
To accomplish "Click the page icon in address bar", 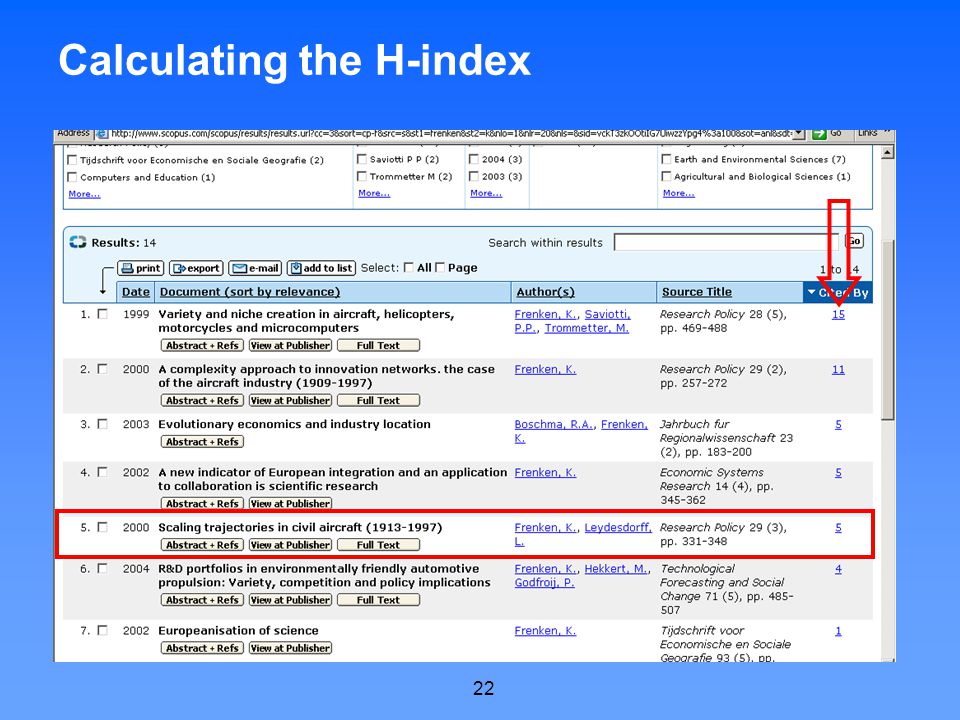I will [102, 134].
